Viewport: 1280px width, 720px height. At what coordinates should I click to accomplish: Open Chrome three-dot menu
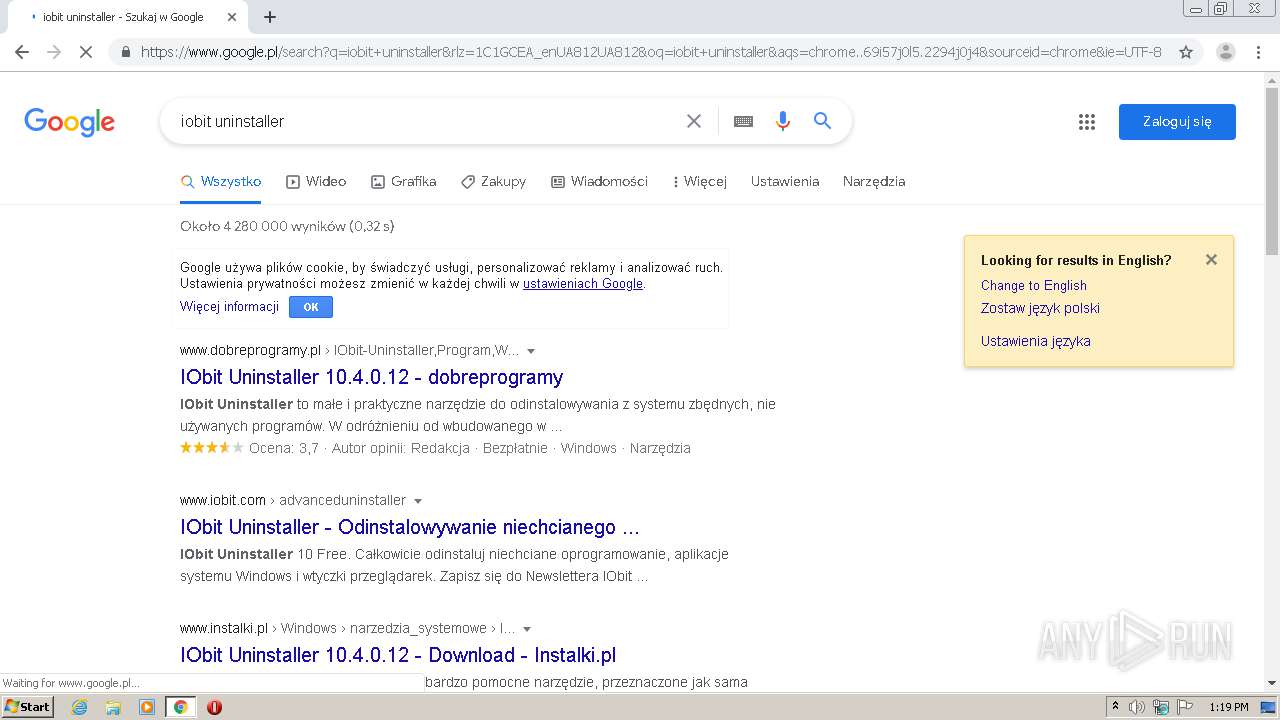(1258, 52)
